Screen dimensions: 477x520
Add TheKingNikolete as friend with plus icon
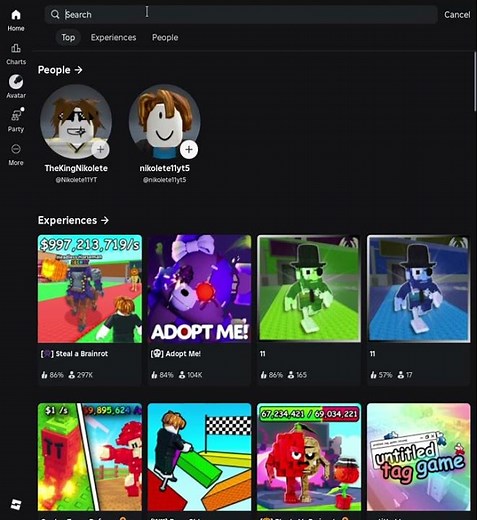click(100, 150)
